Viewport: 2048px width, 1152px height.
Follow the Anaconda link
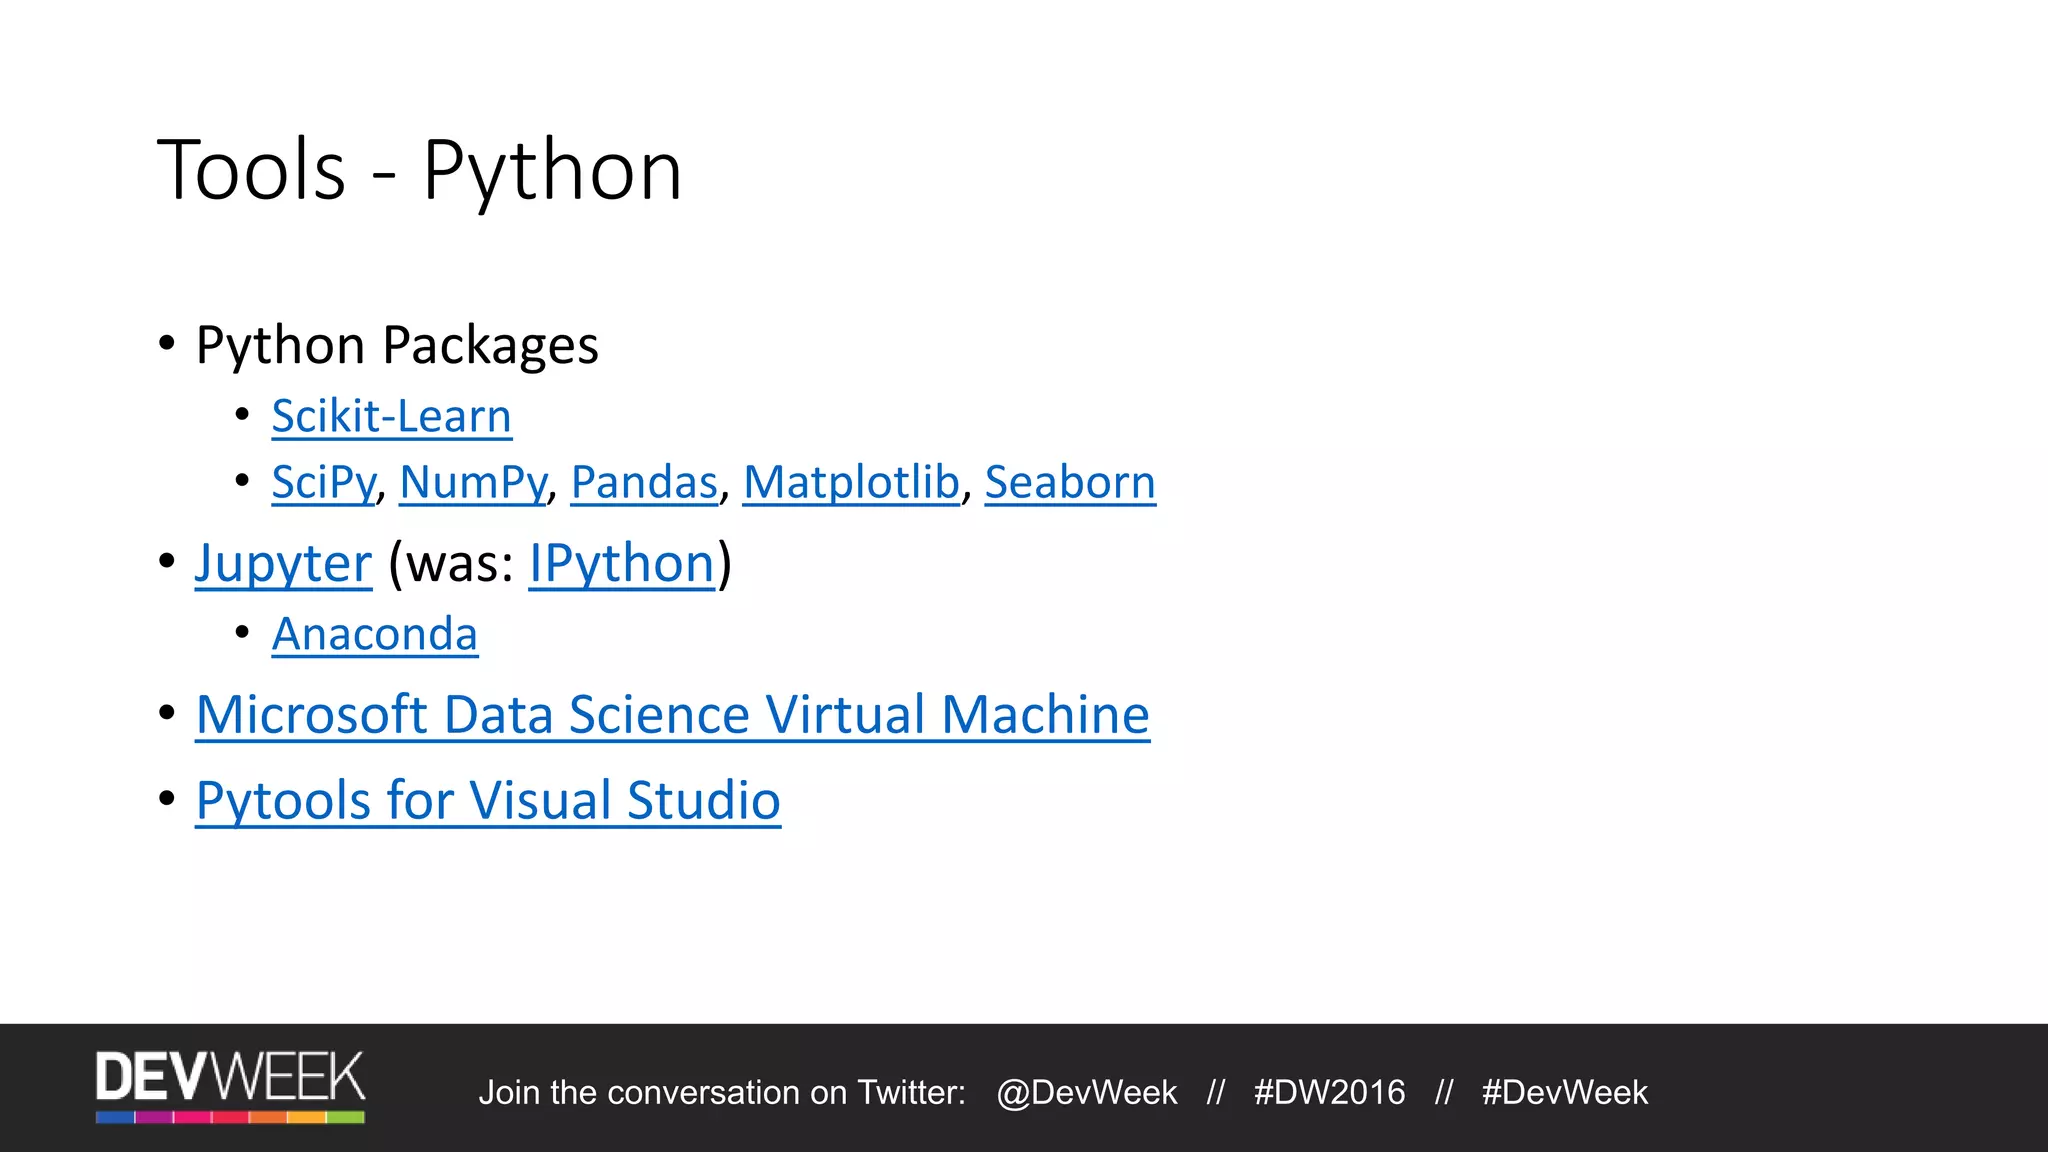point(375,634)
